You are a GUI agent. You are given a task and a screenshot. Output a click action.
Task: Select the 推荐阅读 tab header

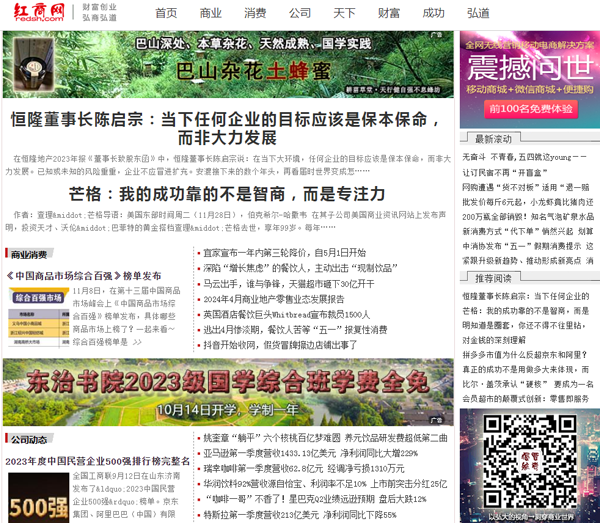493,278
